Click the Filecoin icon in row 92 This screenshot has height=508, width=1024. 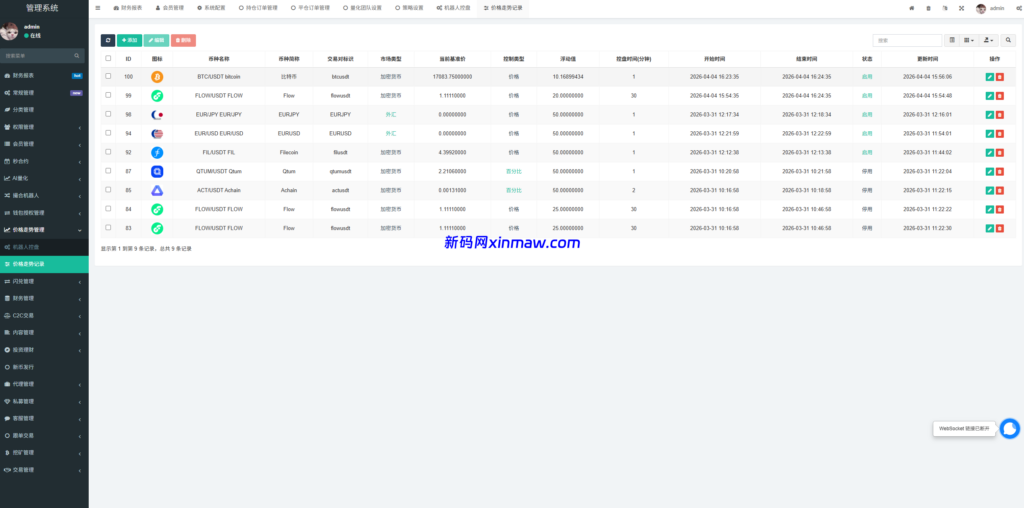coord(157,153)
